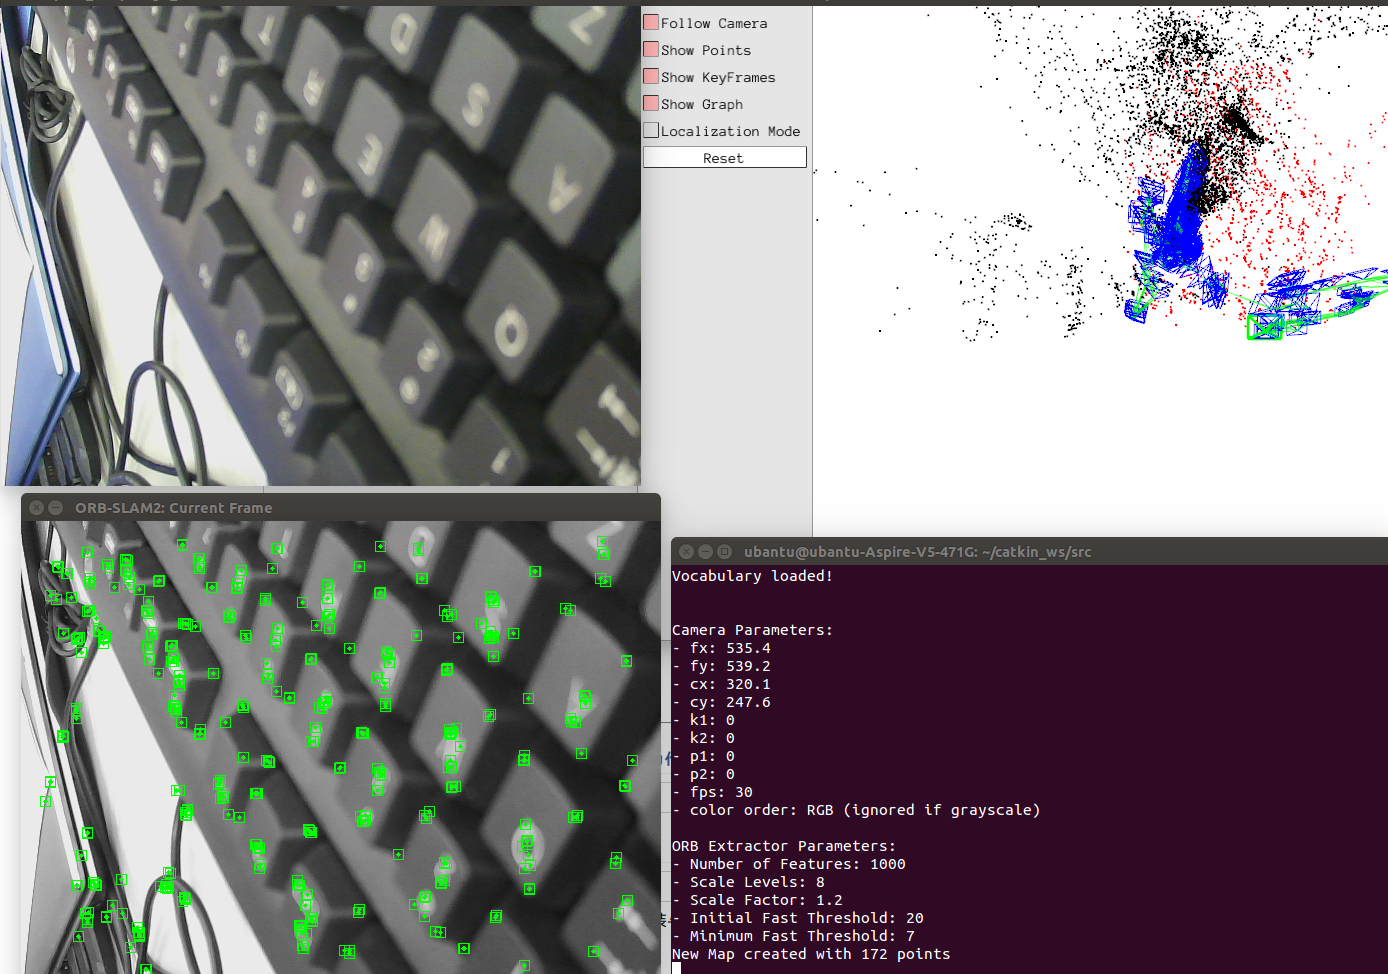Click the 'color order: RGB' terminal line
Screen dimensions: 1388x974
[x=856, y=810]
